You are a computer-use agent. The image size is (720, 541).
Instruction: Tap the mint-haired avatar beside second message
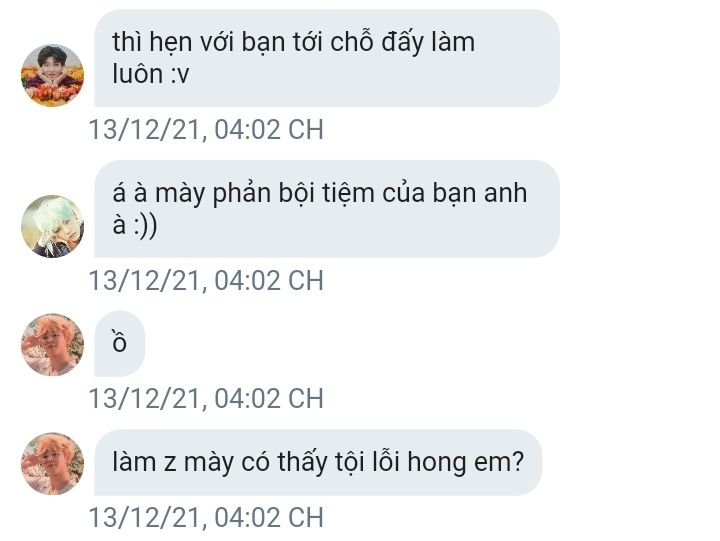pyautogui.click(x=52, y=226)
